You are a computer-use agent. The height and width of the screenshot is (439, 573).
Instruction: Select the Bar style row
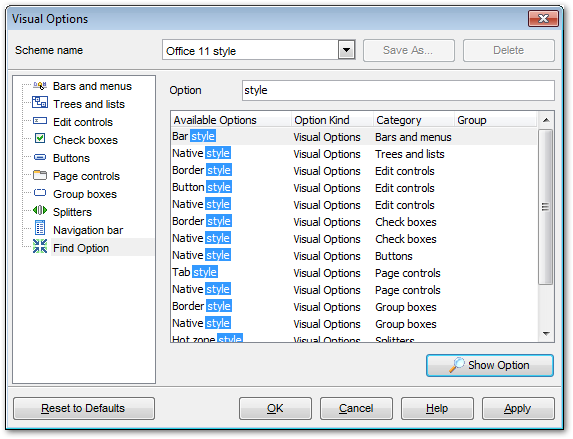(354, 137)
